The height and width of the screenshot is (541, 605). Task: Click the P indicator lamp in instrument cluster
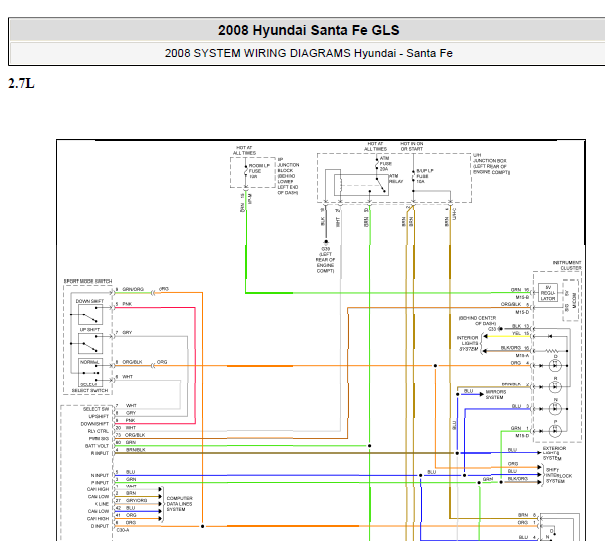pos(555,430)
